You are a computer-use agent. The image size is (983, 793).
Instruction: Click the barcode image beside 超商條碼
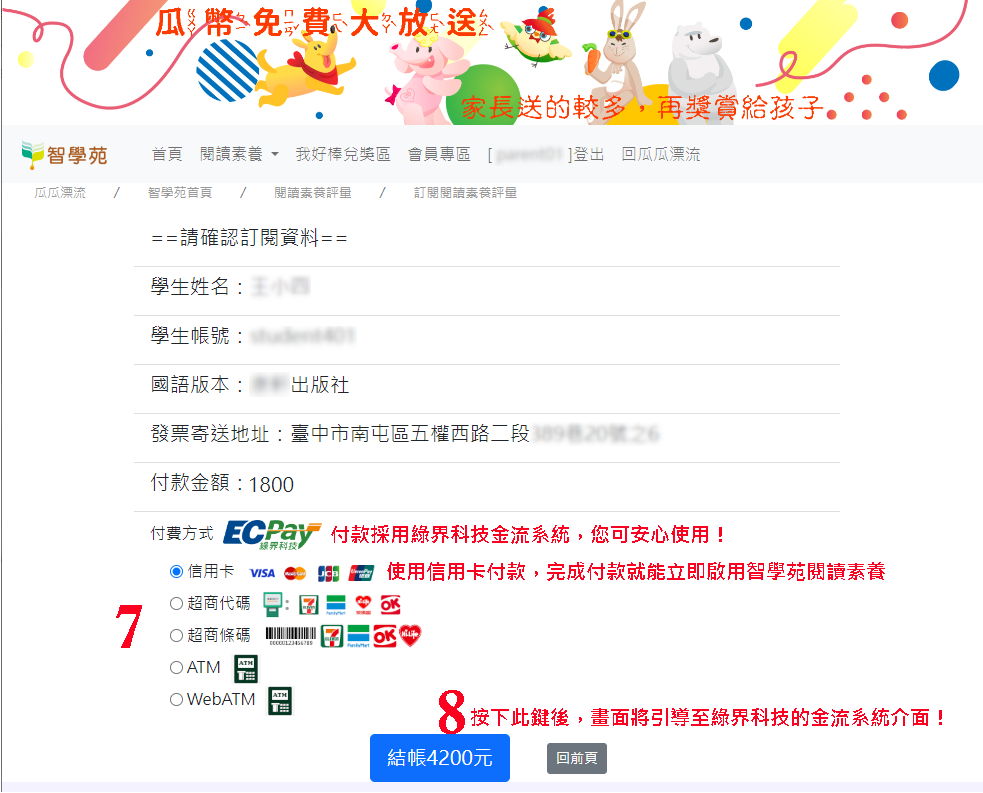click(291, 636)
